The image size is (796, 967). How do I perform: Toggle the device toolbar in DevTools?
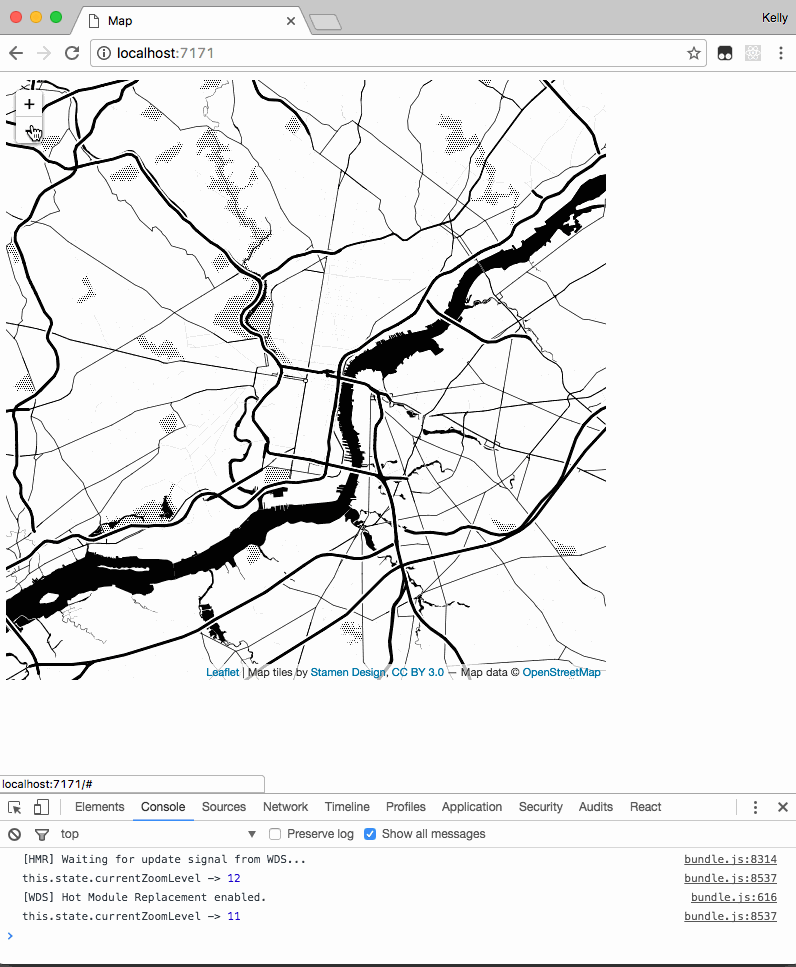(41, 807)
